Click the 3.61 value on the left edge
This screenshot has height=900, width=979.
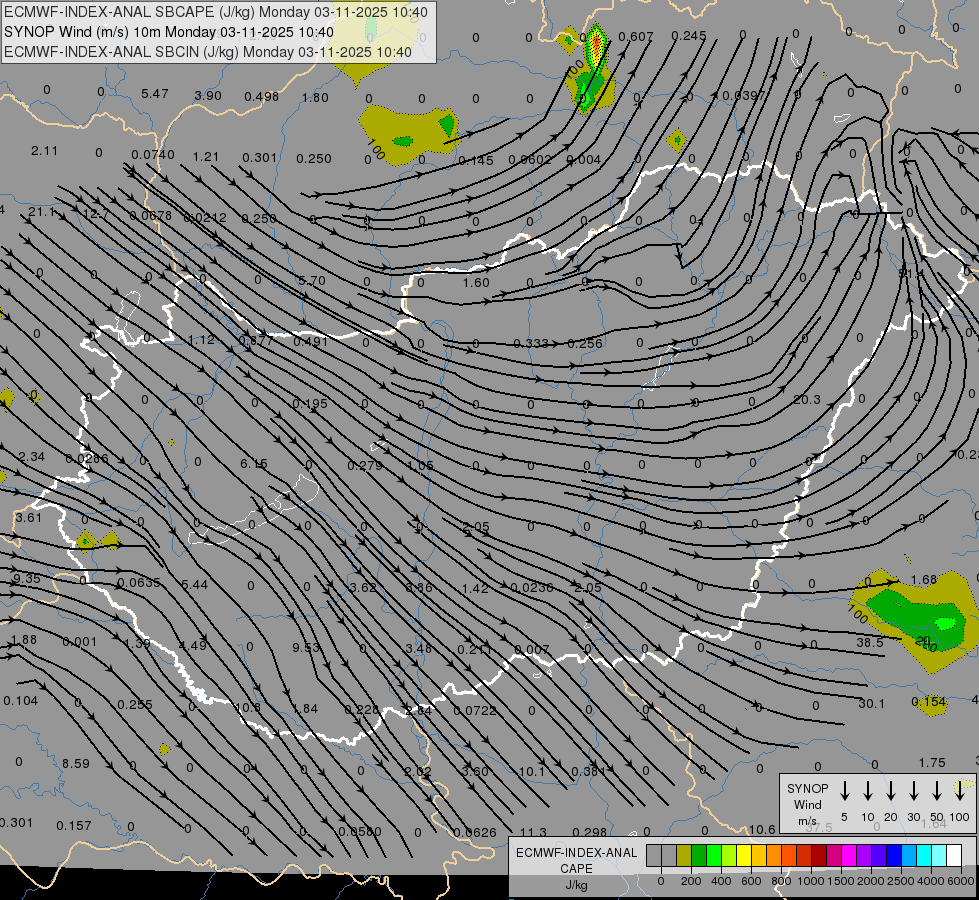tap(29, 517)
